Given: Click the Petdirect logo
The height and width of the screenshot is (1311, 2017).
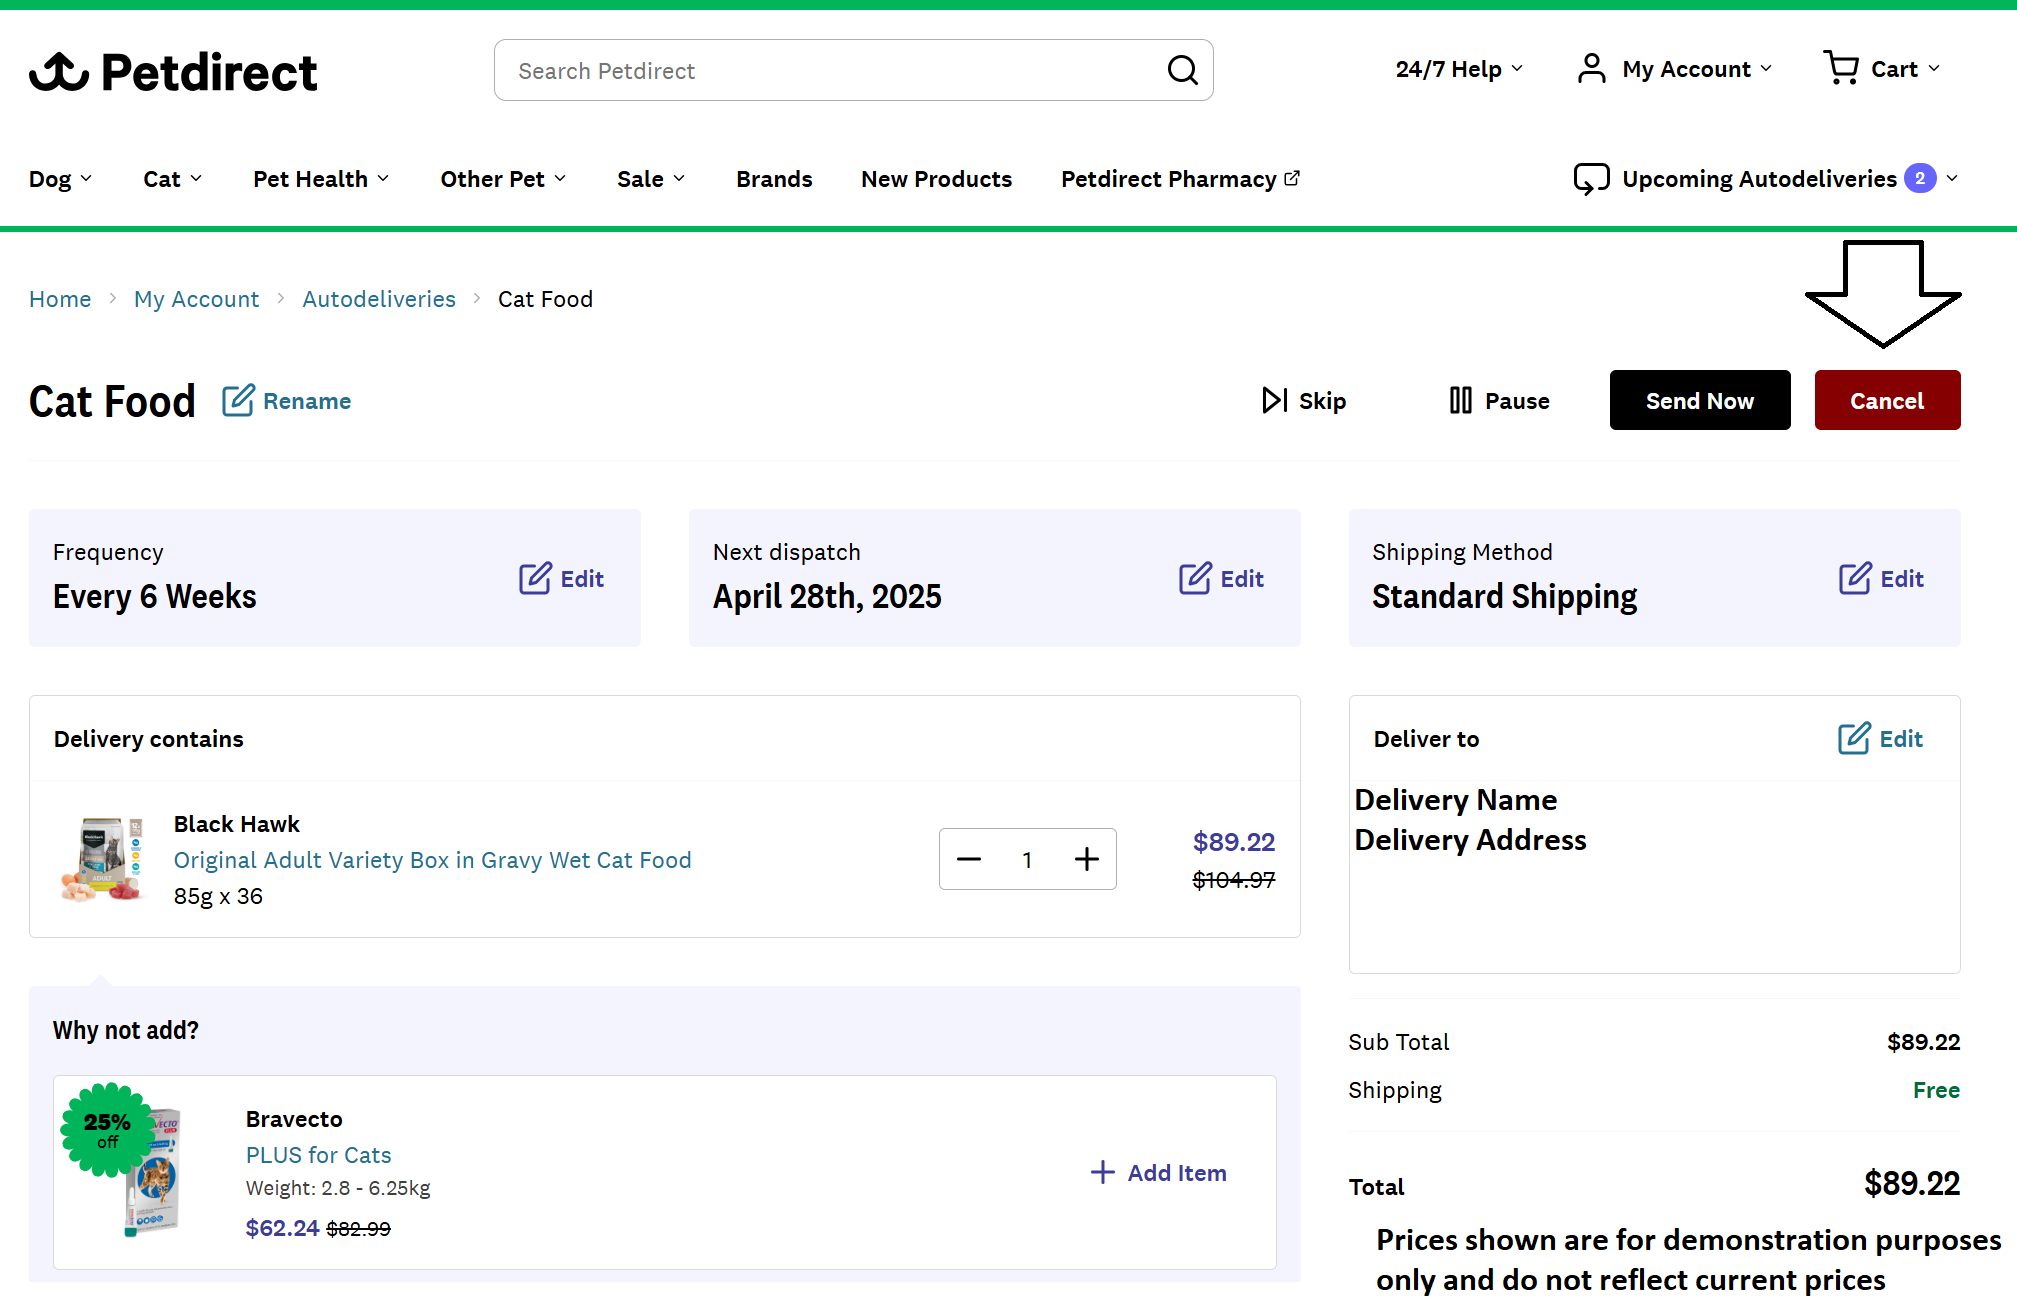Looking at the screenshot, I should 173,71.
